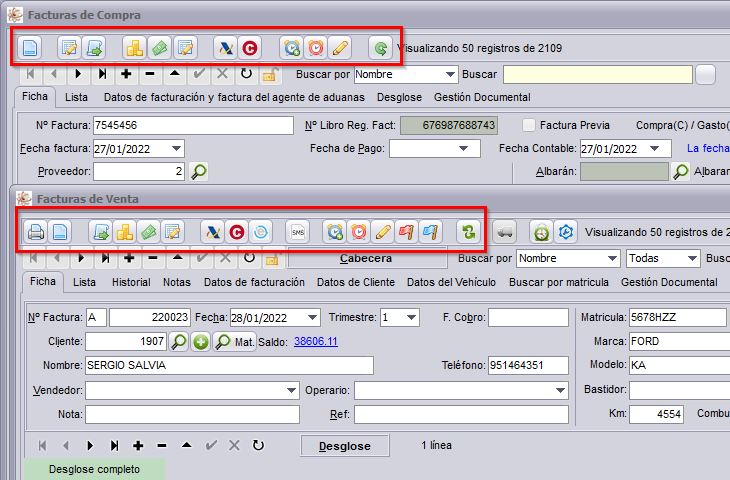Open the Fecha 28/01/2022 date dropdown
This screenshot has height=480, width=730.
312,318
